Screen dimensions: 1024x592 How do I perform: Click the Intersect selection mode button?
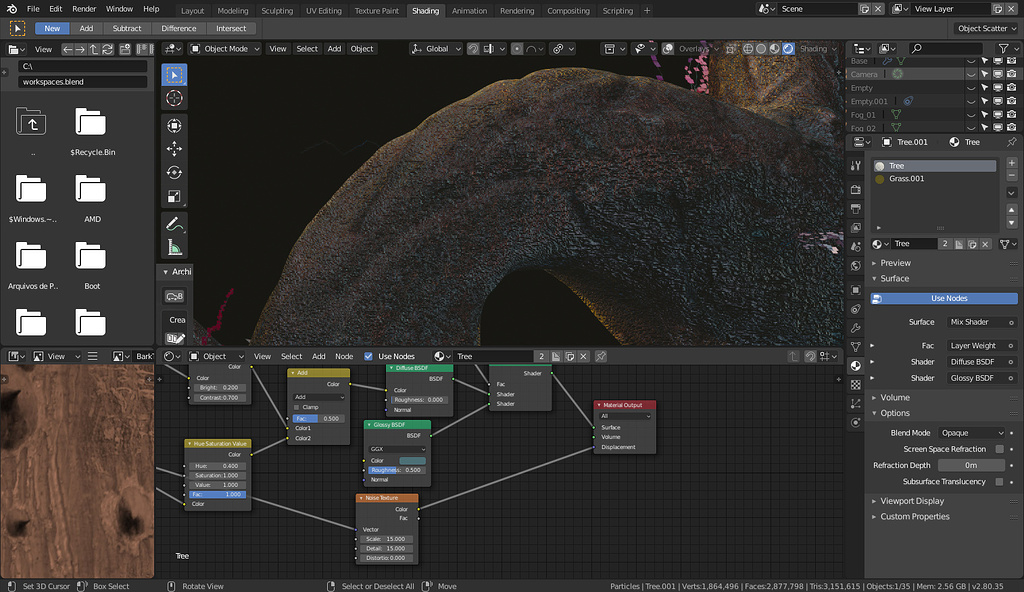click(231, 28)
